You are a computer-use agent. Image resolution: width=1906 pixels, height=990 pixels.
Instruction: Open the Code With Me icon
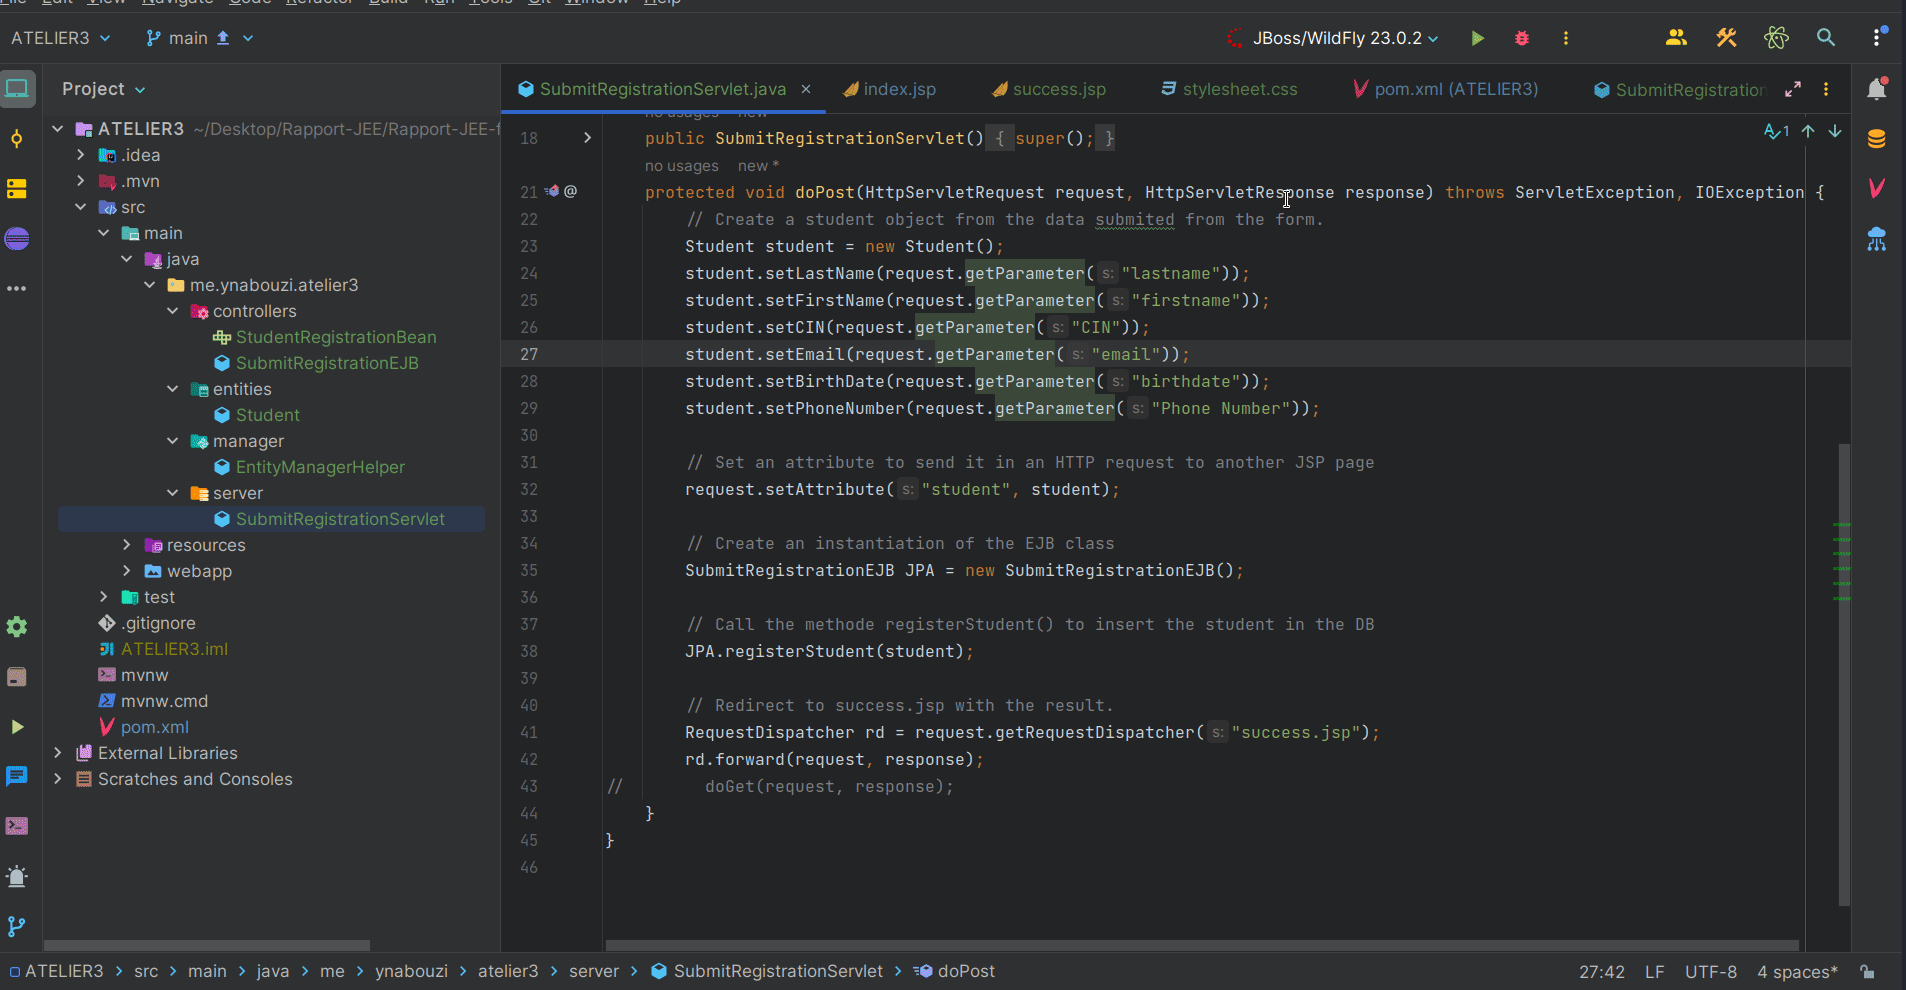coord(1676,38)
